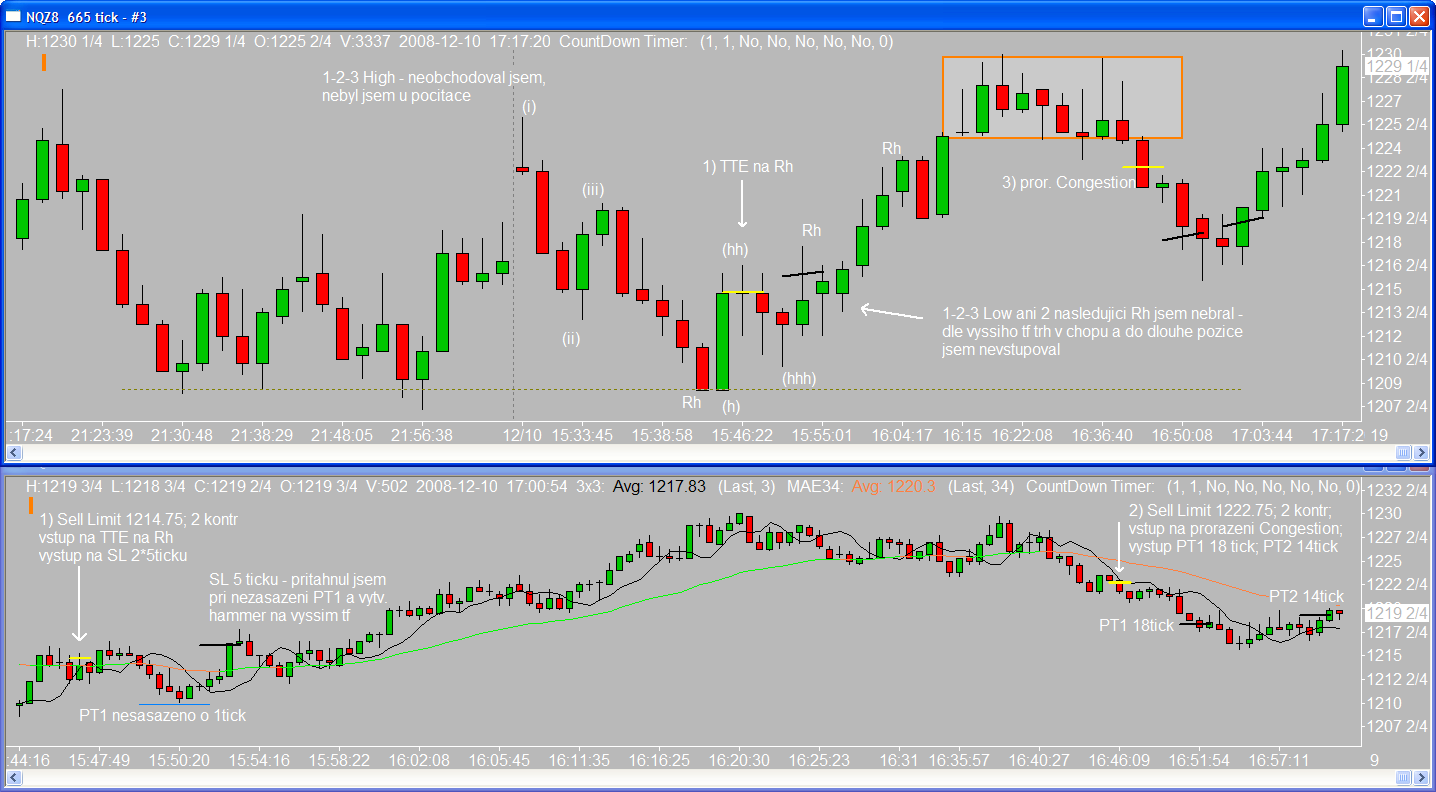The width and height of the screenshot is (1436, 792).
Task: Click the '1-2-3 High - neobchodoval jsem,' note
Action: pos(434,77)
